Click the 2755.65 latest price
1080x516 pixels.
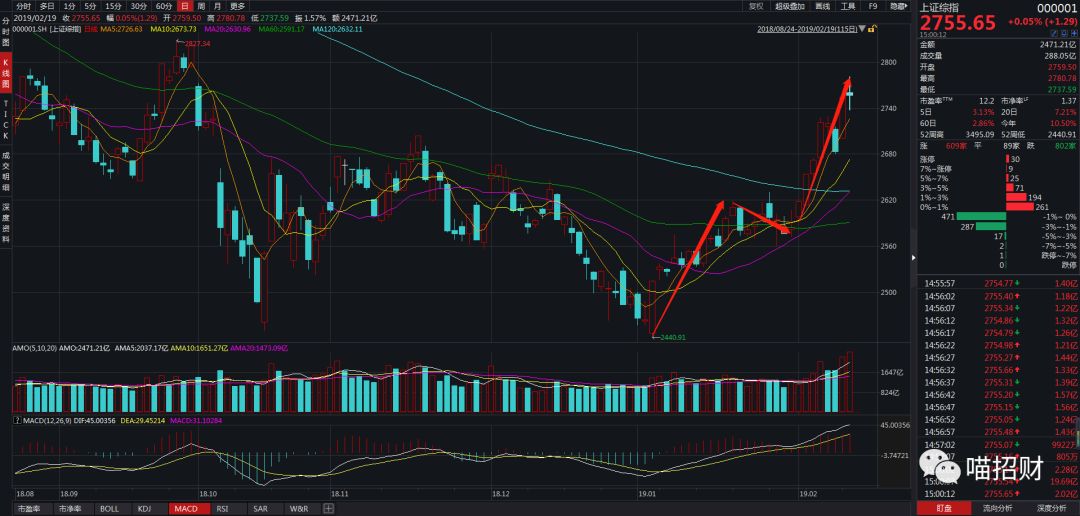tap(958, 23)
